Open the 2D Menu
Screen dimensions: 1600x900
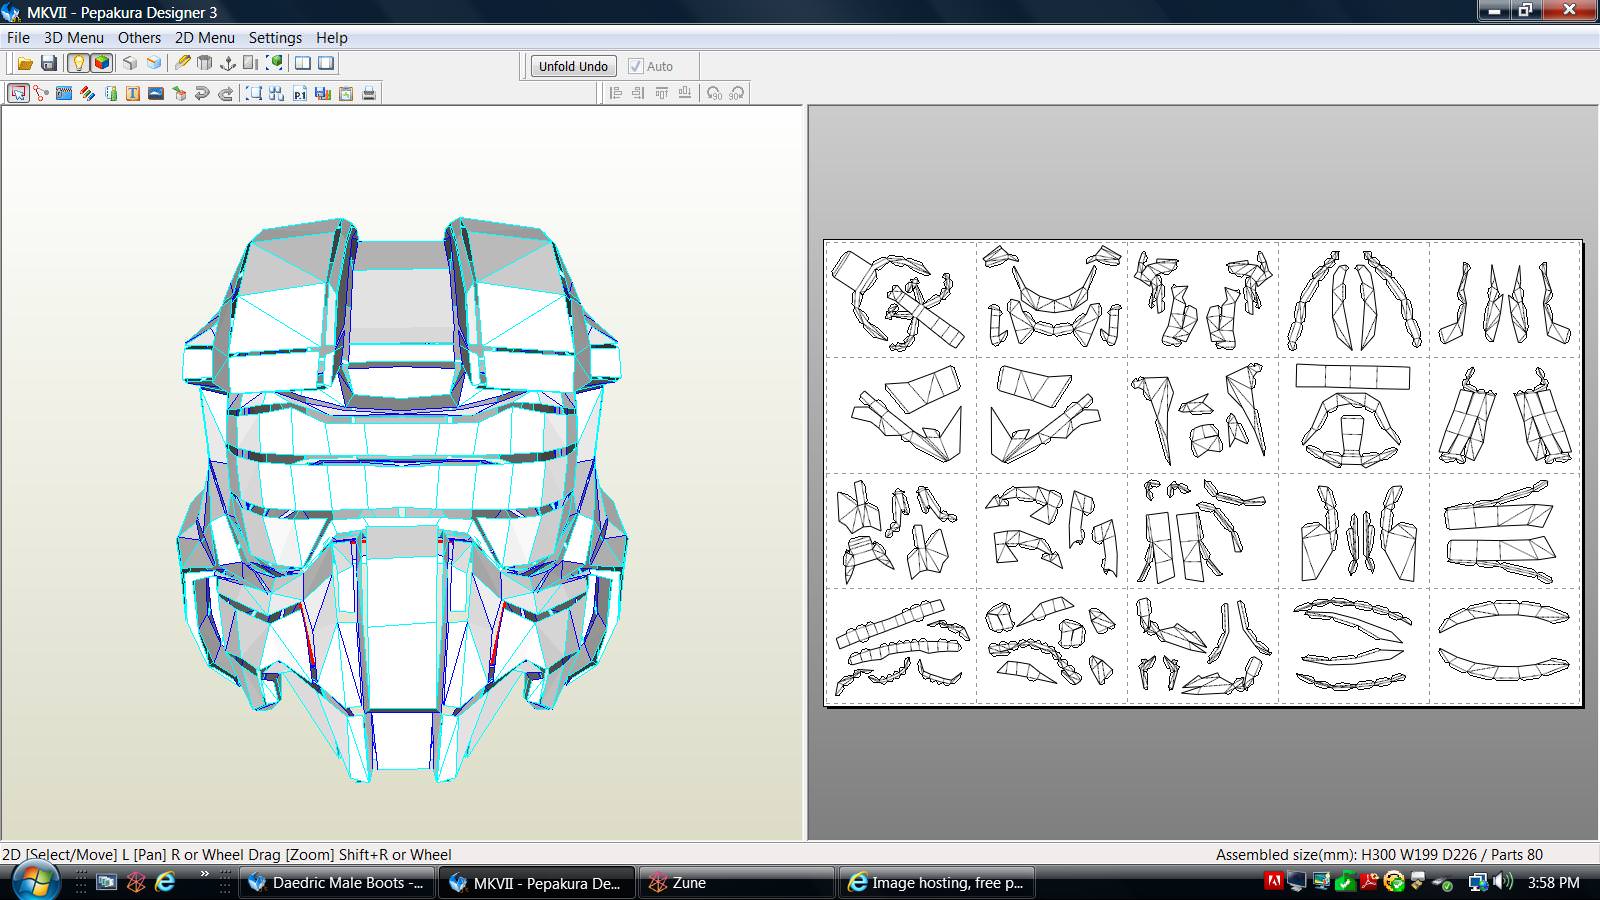pos(205,37)
